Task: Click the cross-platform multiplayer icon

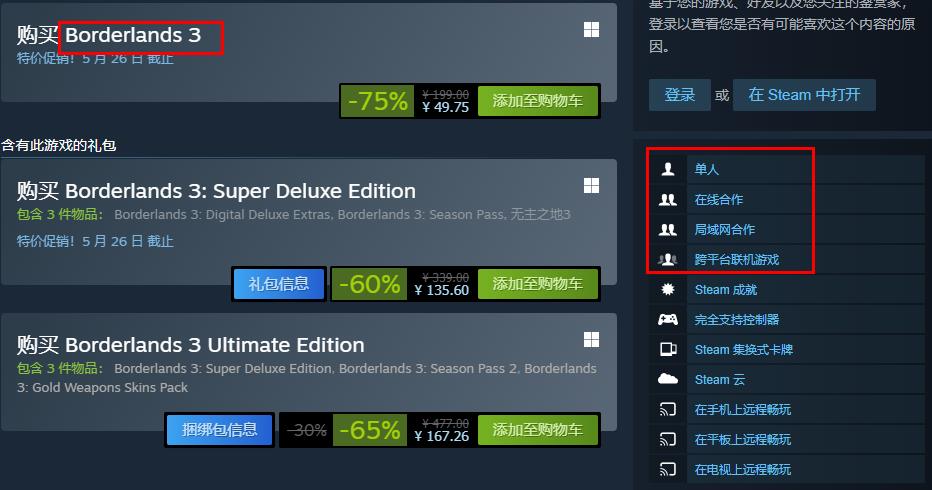Action: tap(667, 259)
